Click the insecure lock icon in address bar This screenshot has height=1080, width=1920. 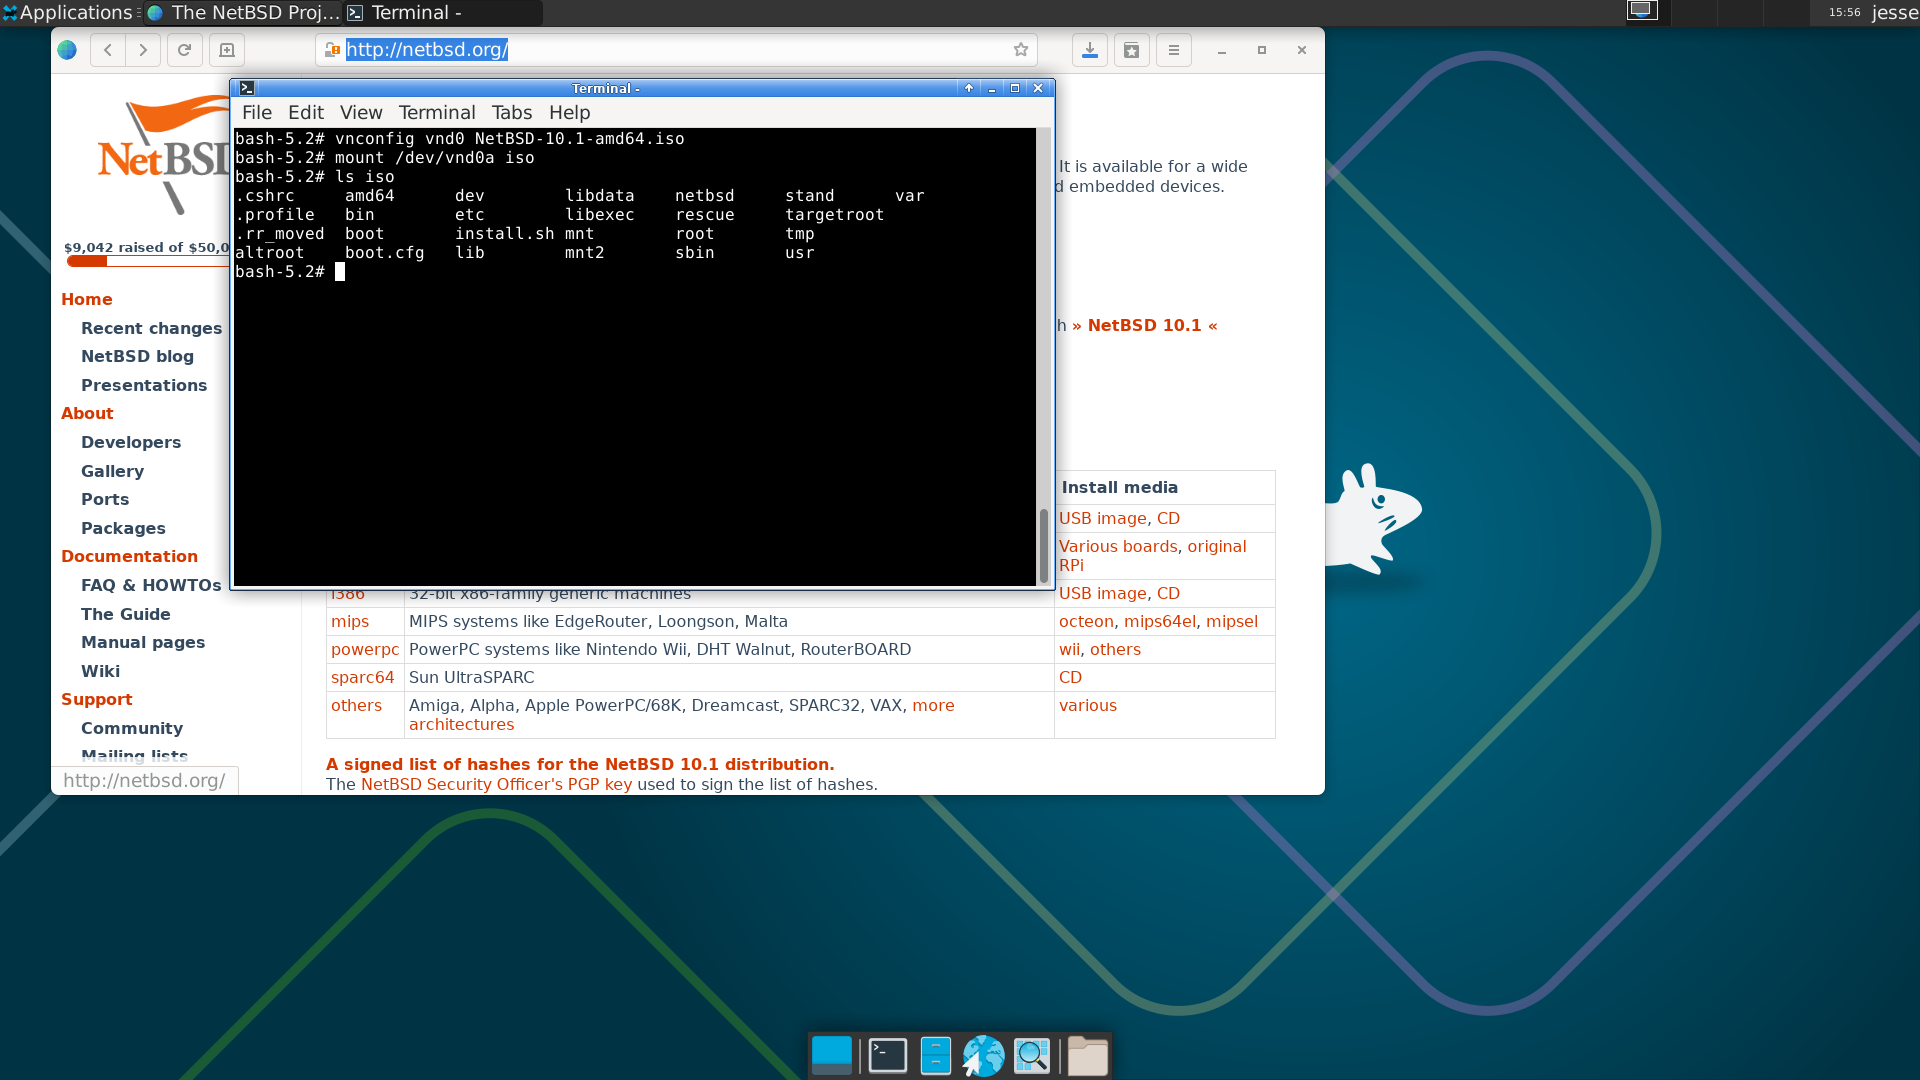[x=332, y=50]
